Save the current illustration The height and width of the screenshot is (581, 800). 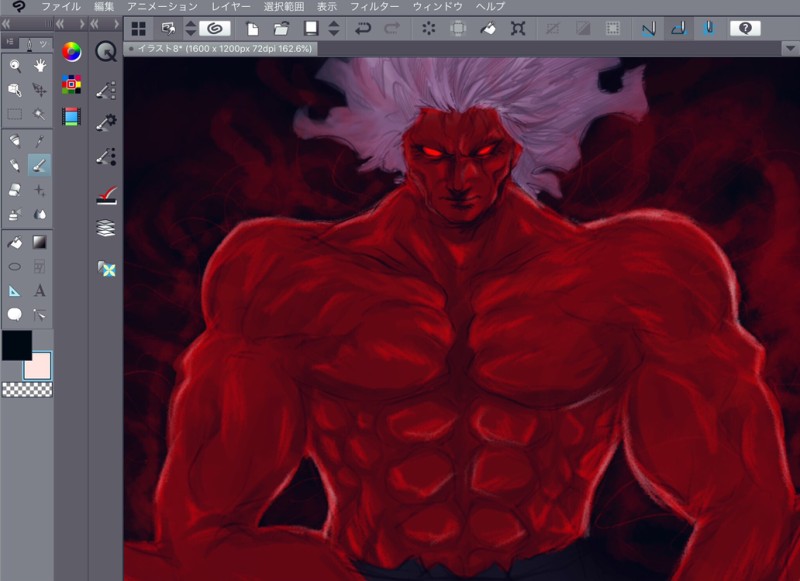point(311,28)
